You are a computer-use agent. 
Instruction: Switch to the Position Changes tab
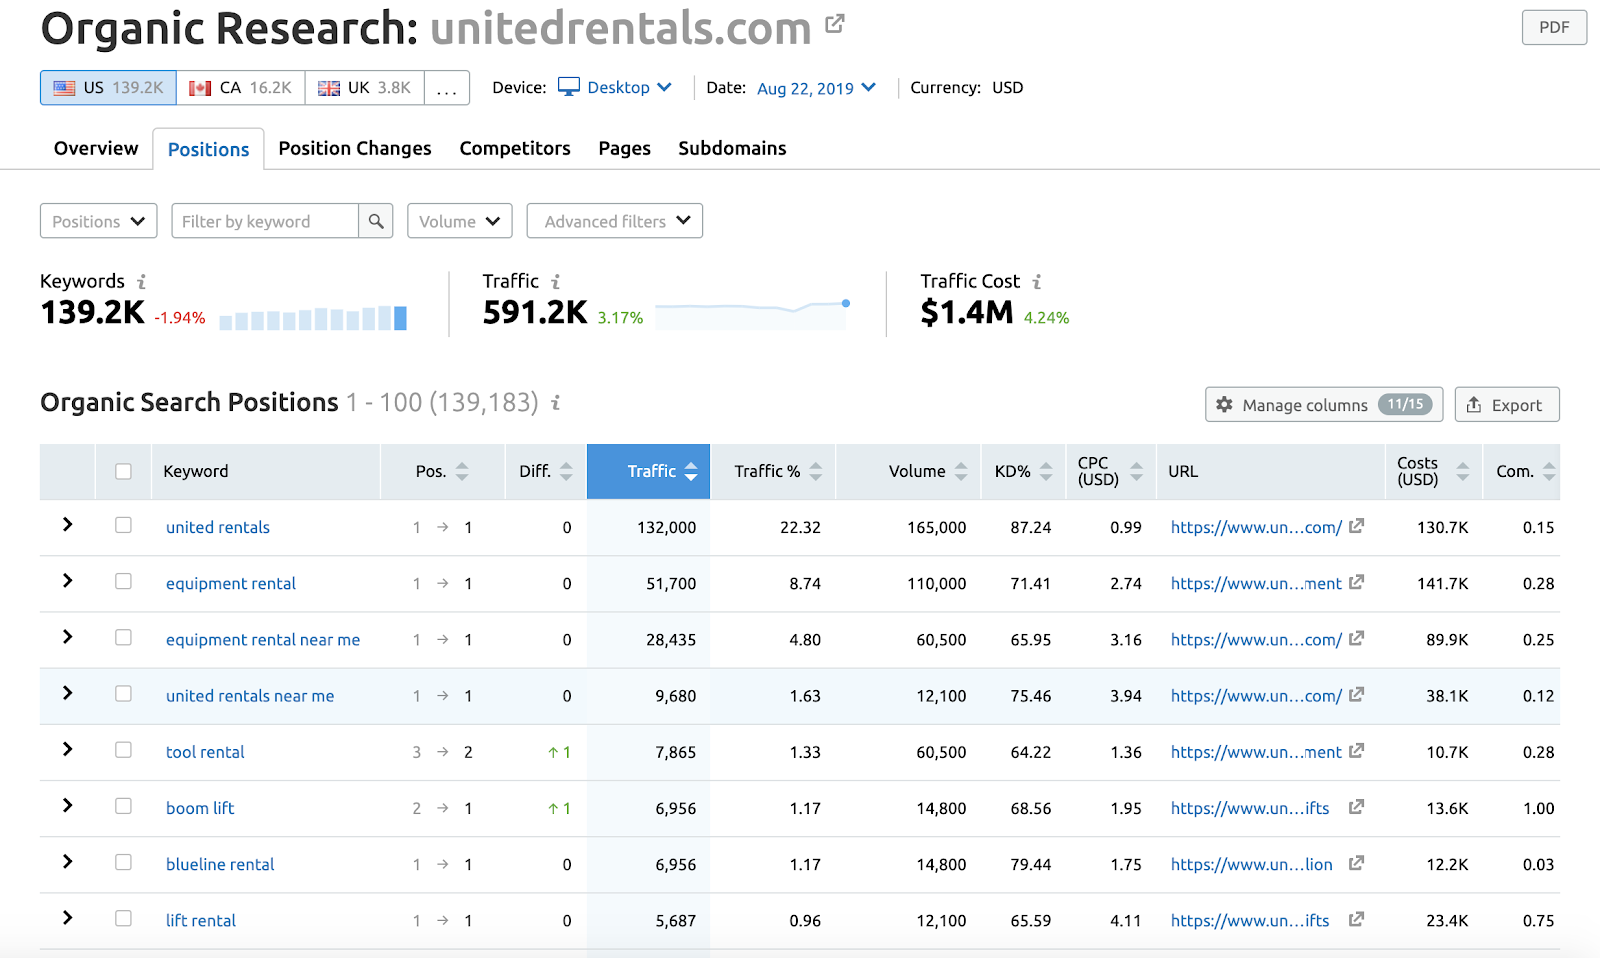point(355,148)
